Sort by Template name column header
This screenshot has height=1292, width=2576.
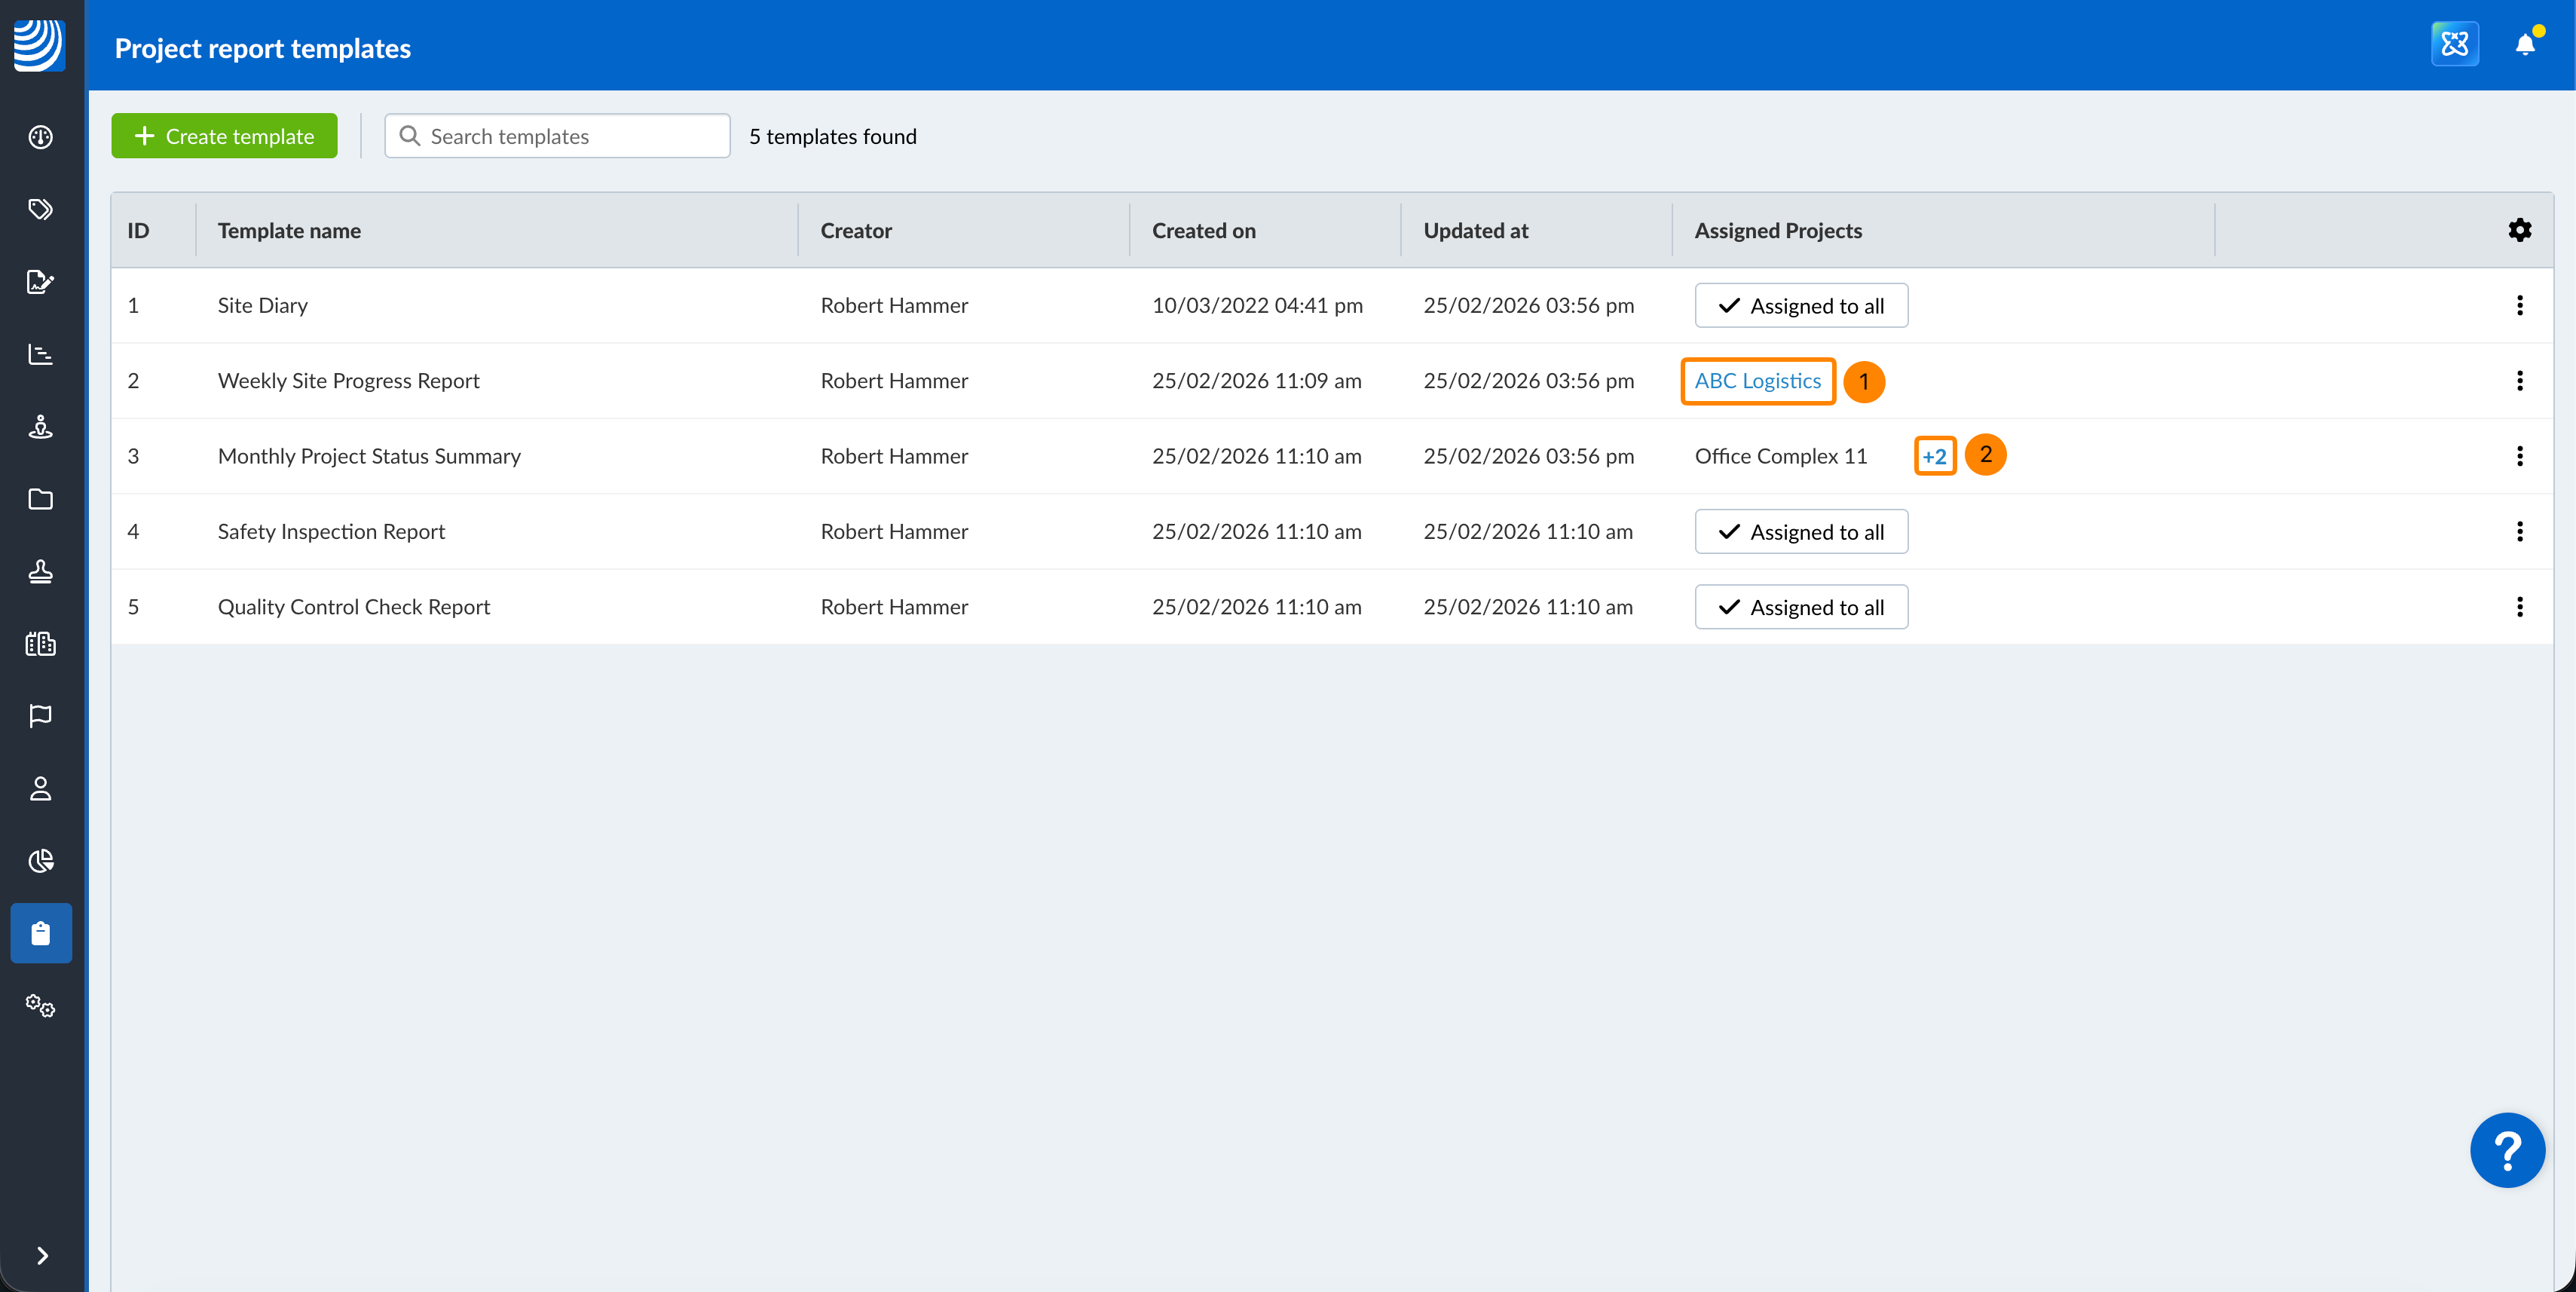coord(289,230)
